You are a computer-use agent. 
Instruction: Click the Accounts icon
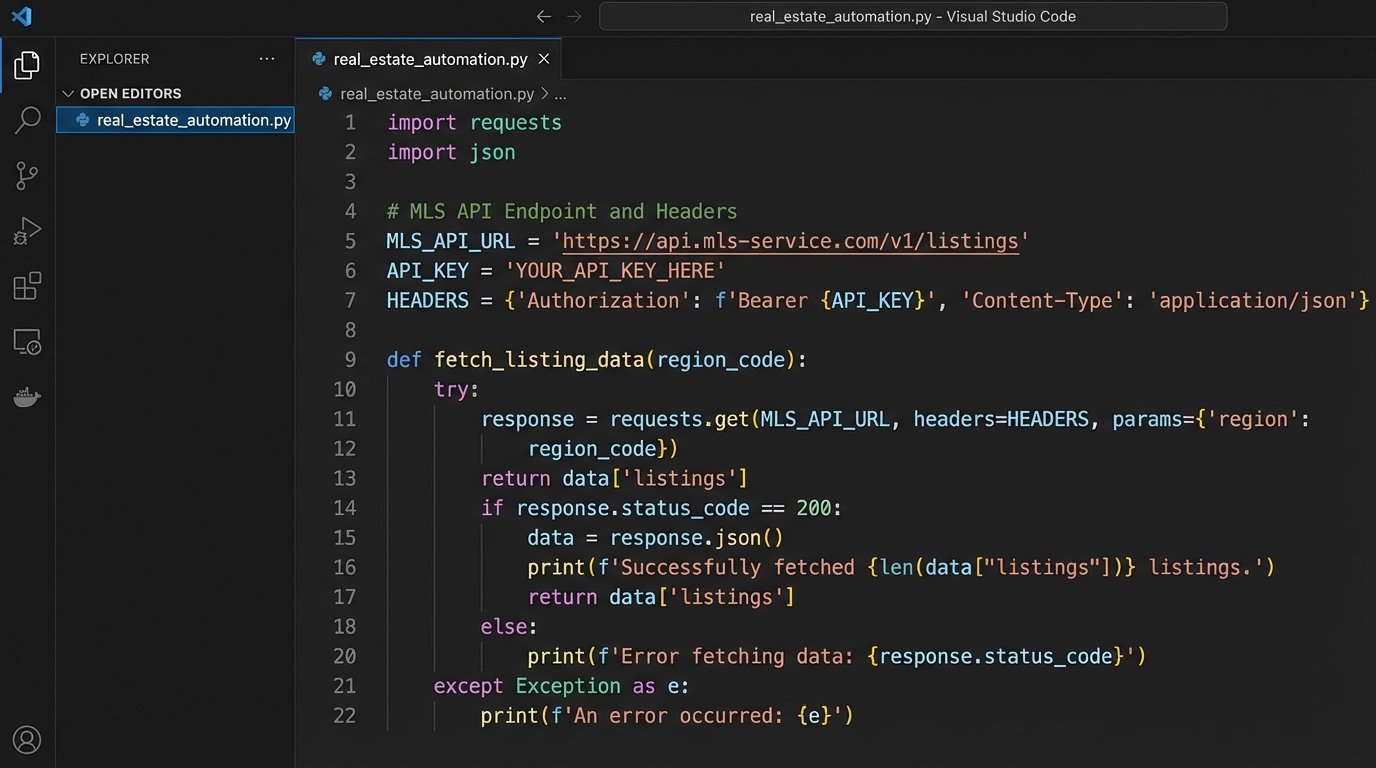[x=27, y=740]
